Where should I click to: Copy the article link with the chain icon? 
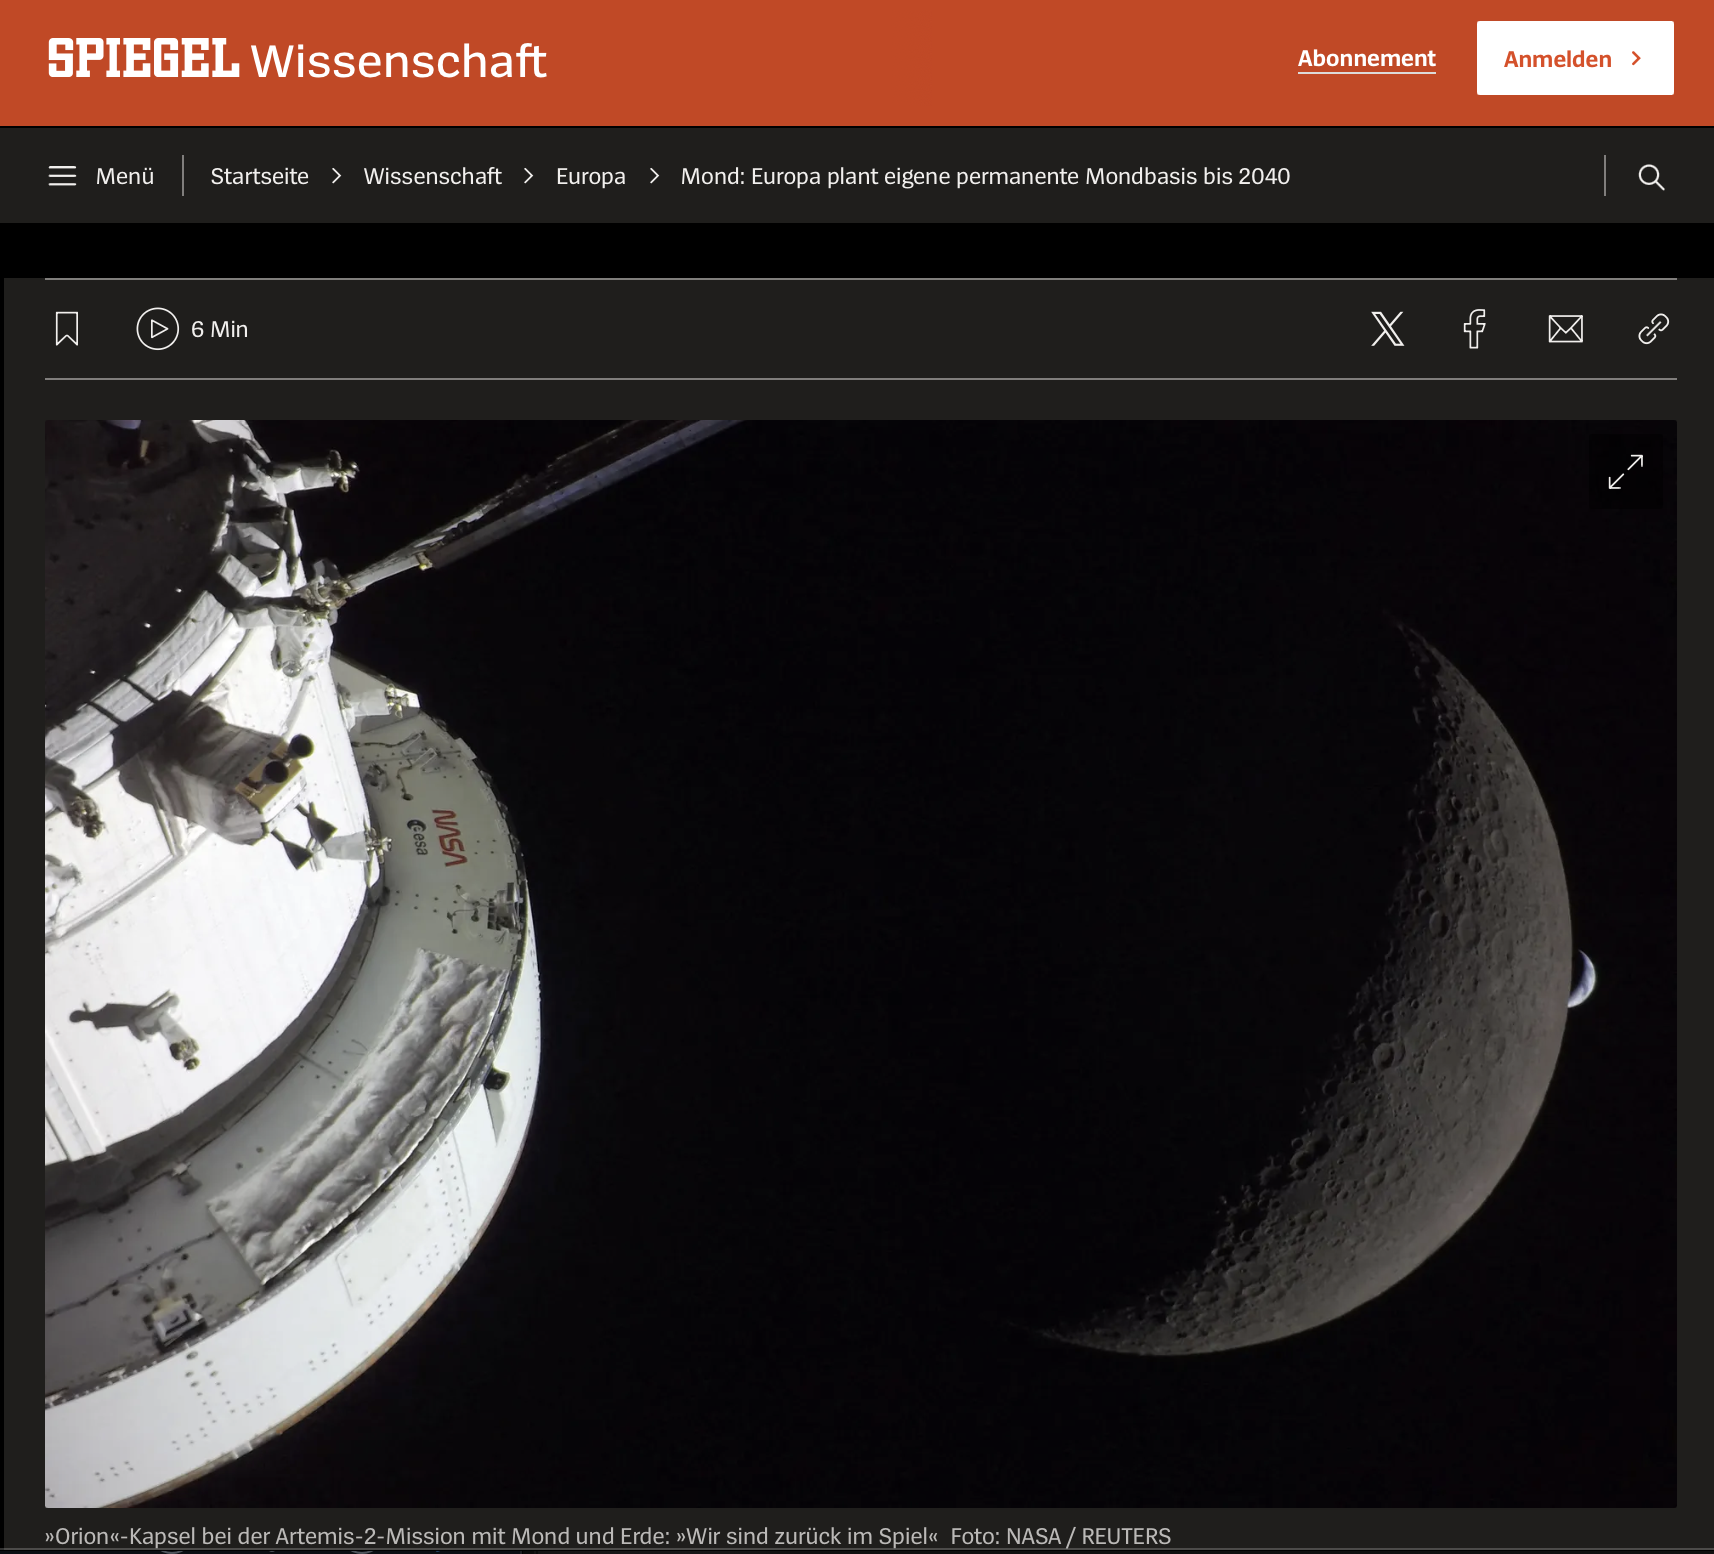(1653, 329)
